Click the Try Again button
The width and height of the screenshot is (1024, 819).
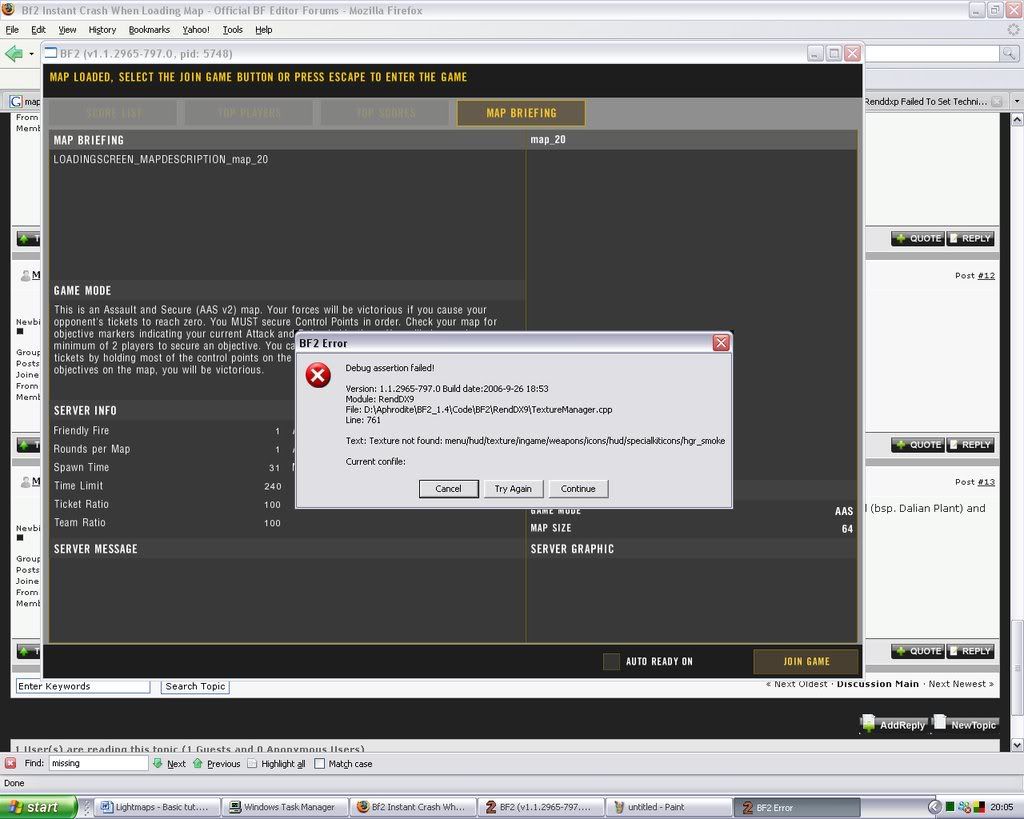(x=513, y=488)
